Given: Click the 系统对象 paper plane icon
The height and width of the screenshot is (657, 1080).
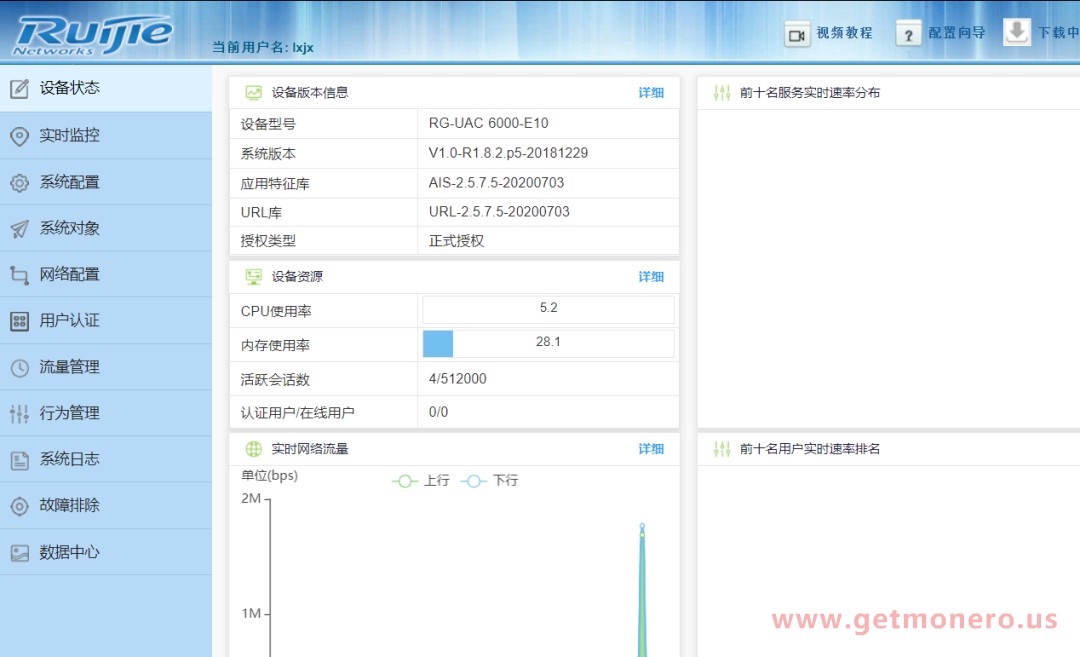Looking at the screenshot, I should 19,229.
